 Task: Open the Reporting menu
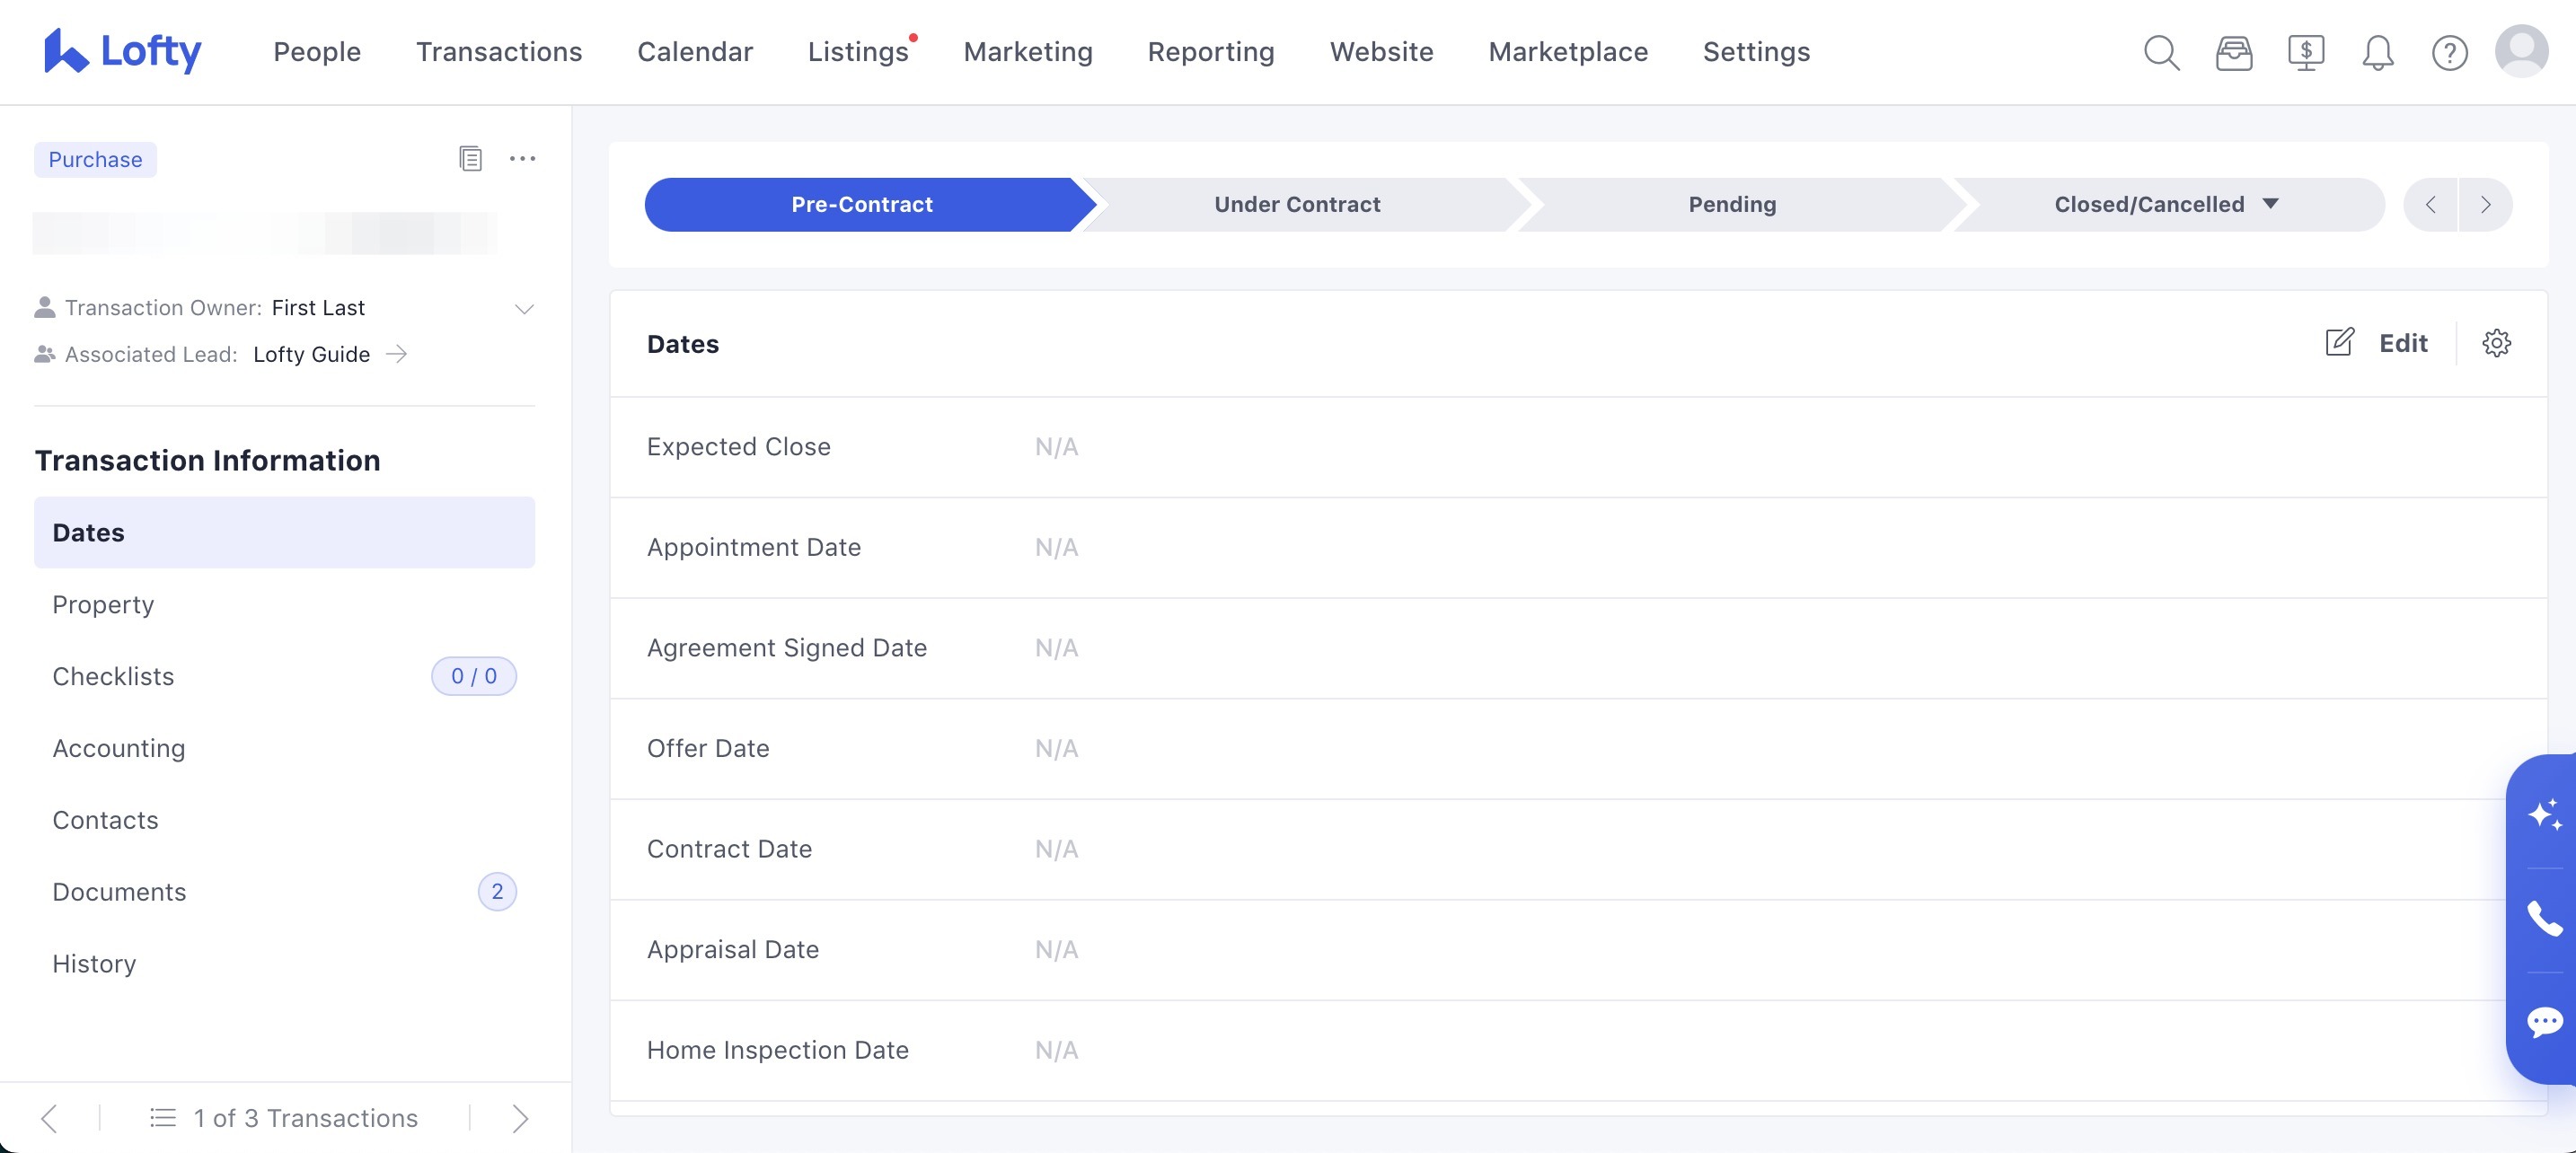1210,52
